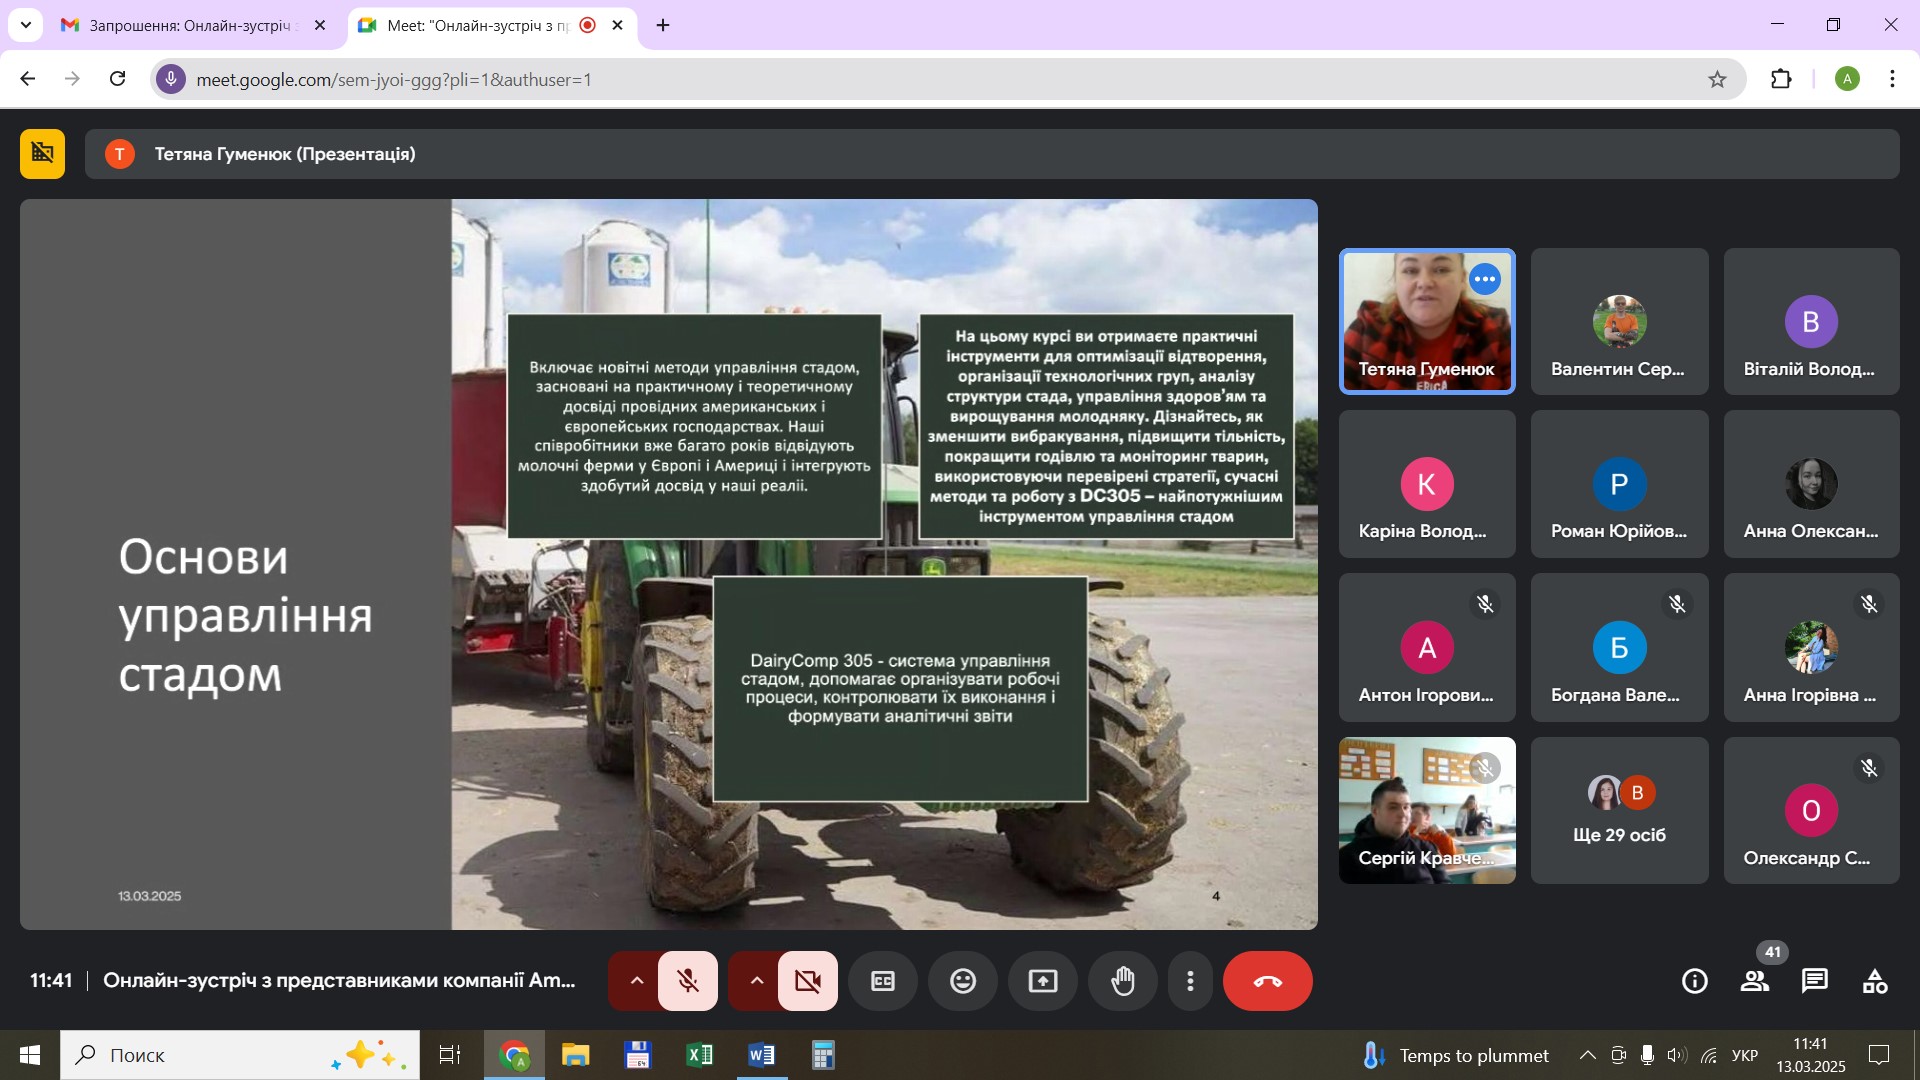Show hidden system tray icons
The height and width of the screenshot is (1080, 1920).
[x=1587, y=1055]
